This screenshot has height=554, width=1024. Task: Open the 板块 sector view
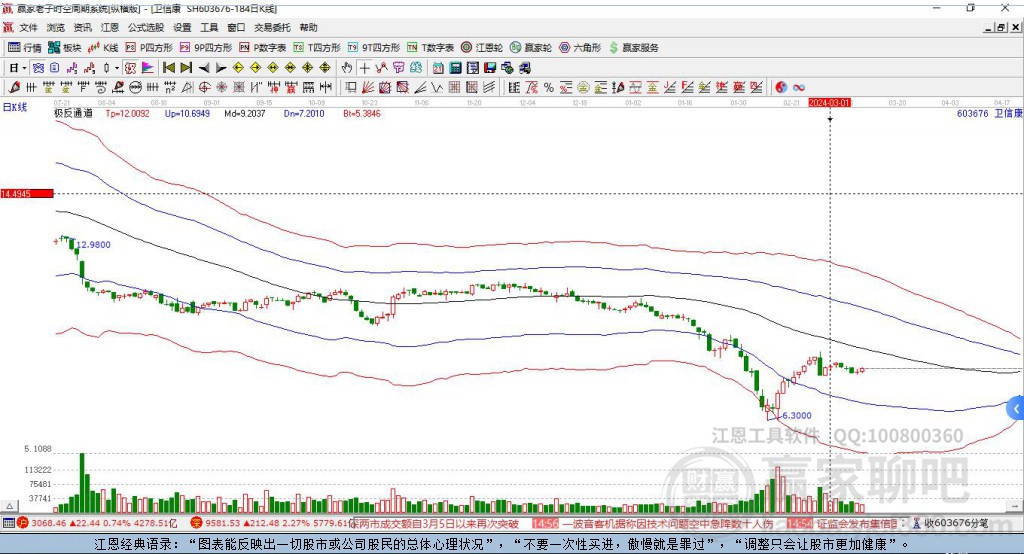(64, 48)
